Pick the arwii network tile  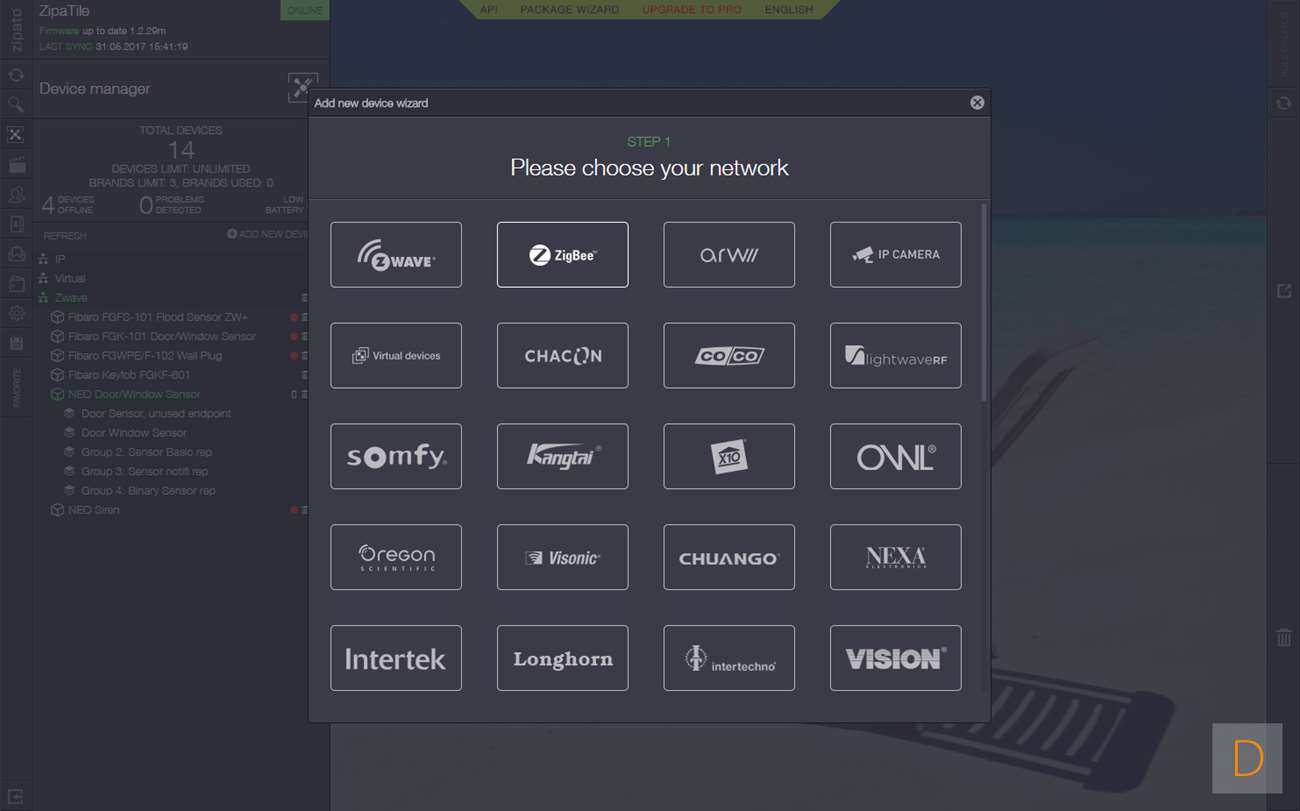[x=729, y=255]
